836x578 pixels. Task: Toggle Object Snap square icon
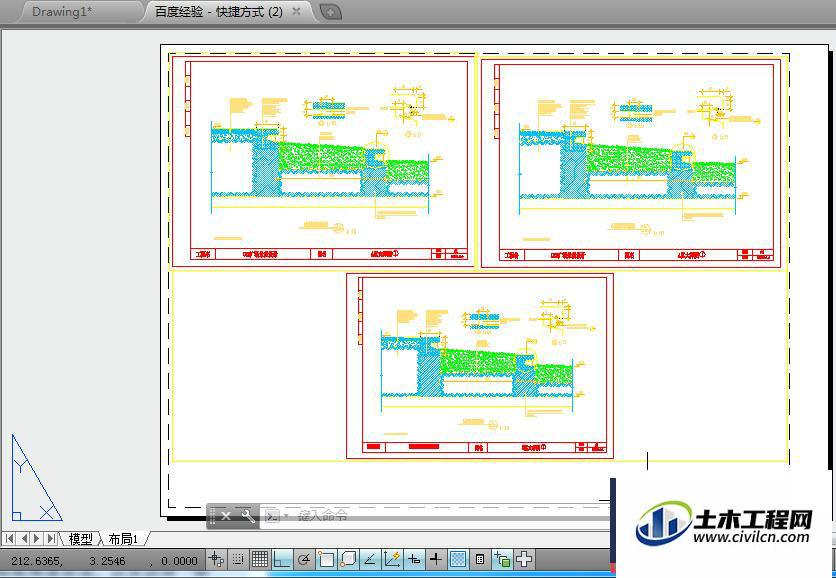pos(326,559)
